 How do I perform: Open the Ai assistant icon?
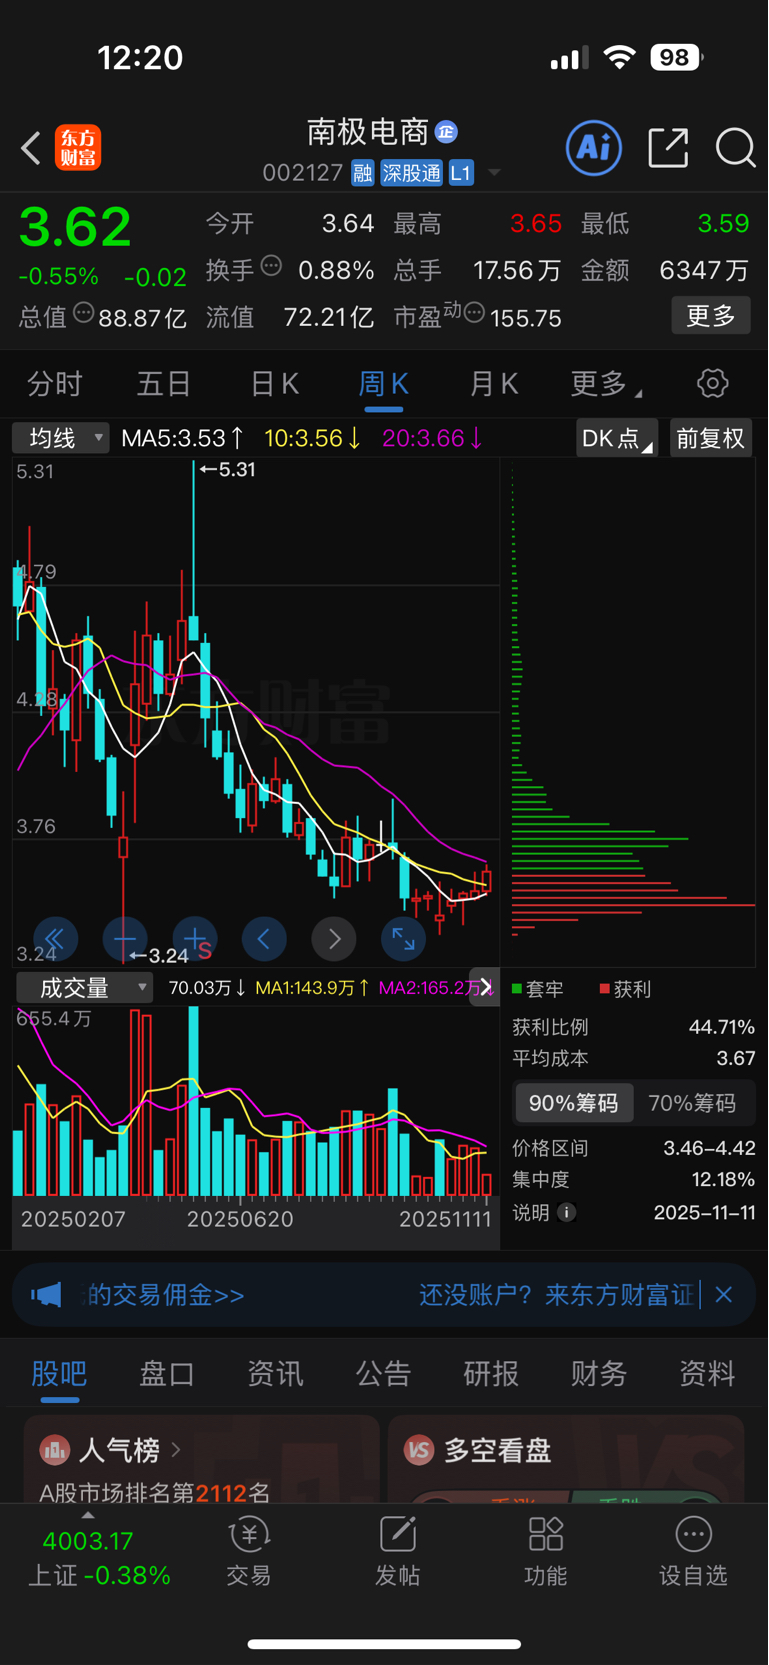click(x=594, y=148)
